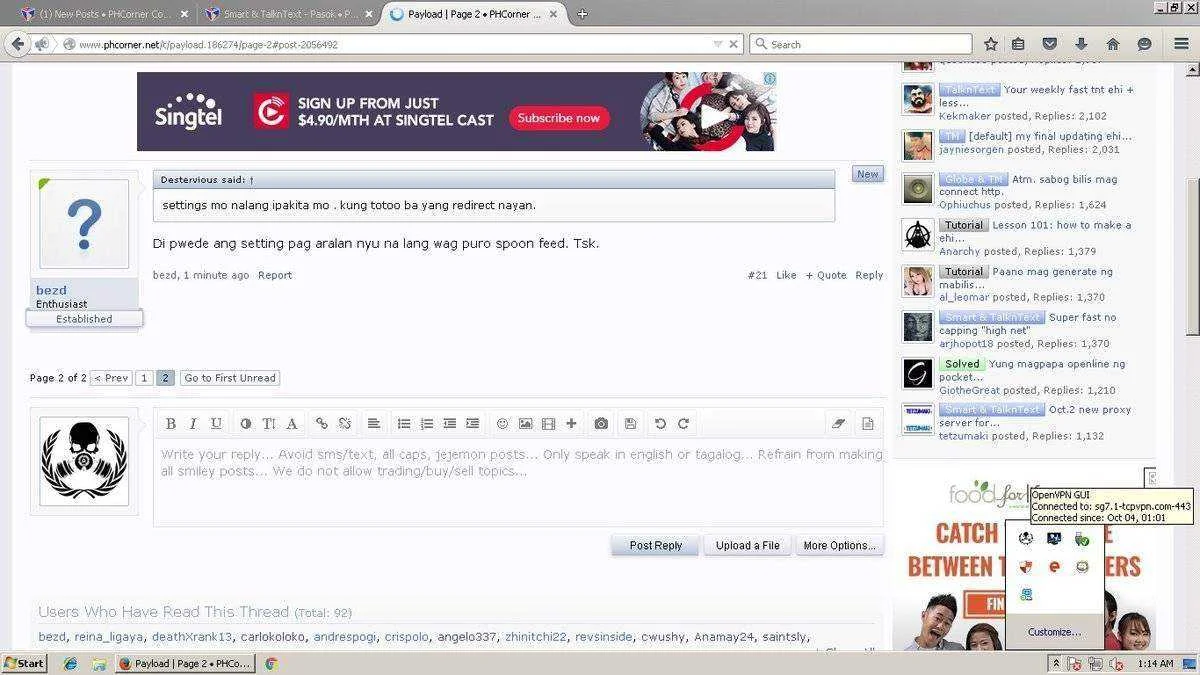Click the browser home icon
This screenshot has height=675, width=1200.
click(x=1112, y=44)
